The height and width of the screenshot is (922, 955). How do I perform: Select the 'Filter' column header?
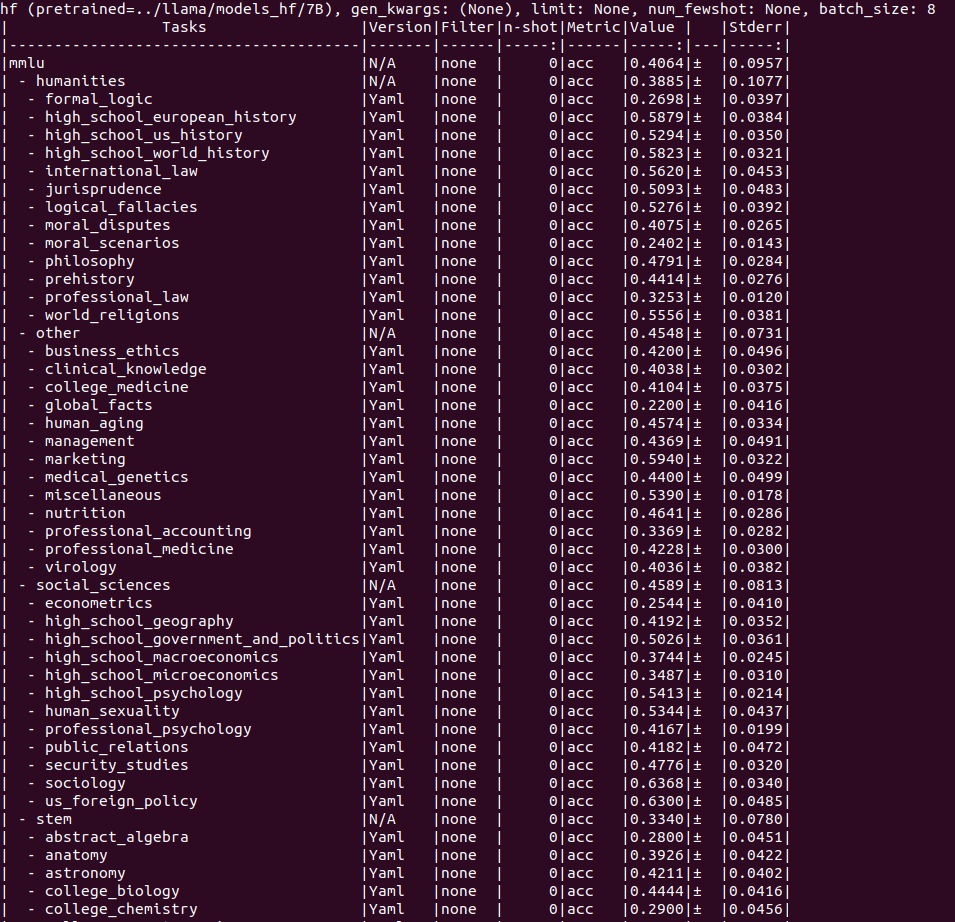[x=468, y=27]
